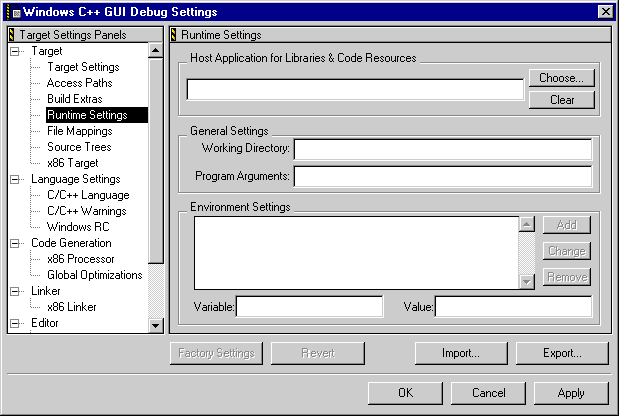Confirm the dialog with OK
The width and height of the screenshot is (619, 416).
click(x=405, y=393)
